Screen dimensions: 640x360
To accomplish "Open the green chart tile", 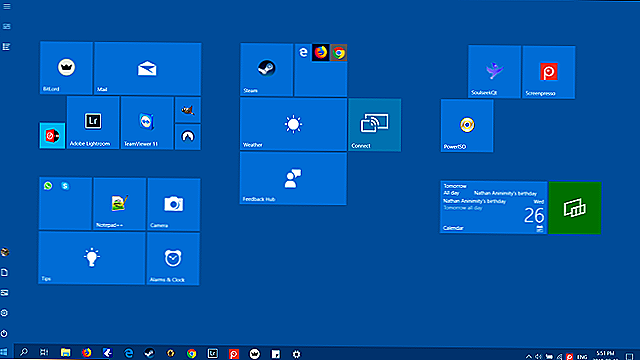I will pos(575,208).
